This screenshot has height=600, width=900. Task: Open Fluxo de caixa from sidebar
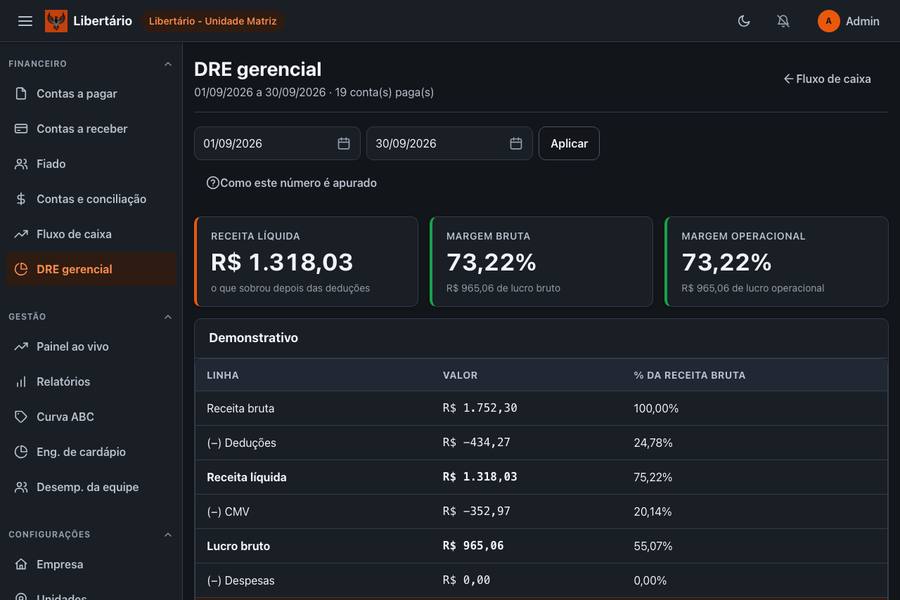tap(91, 234)
